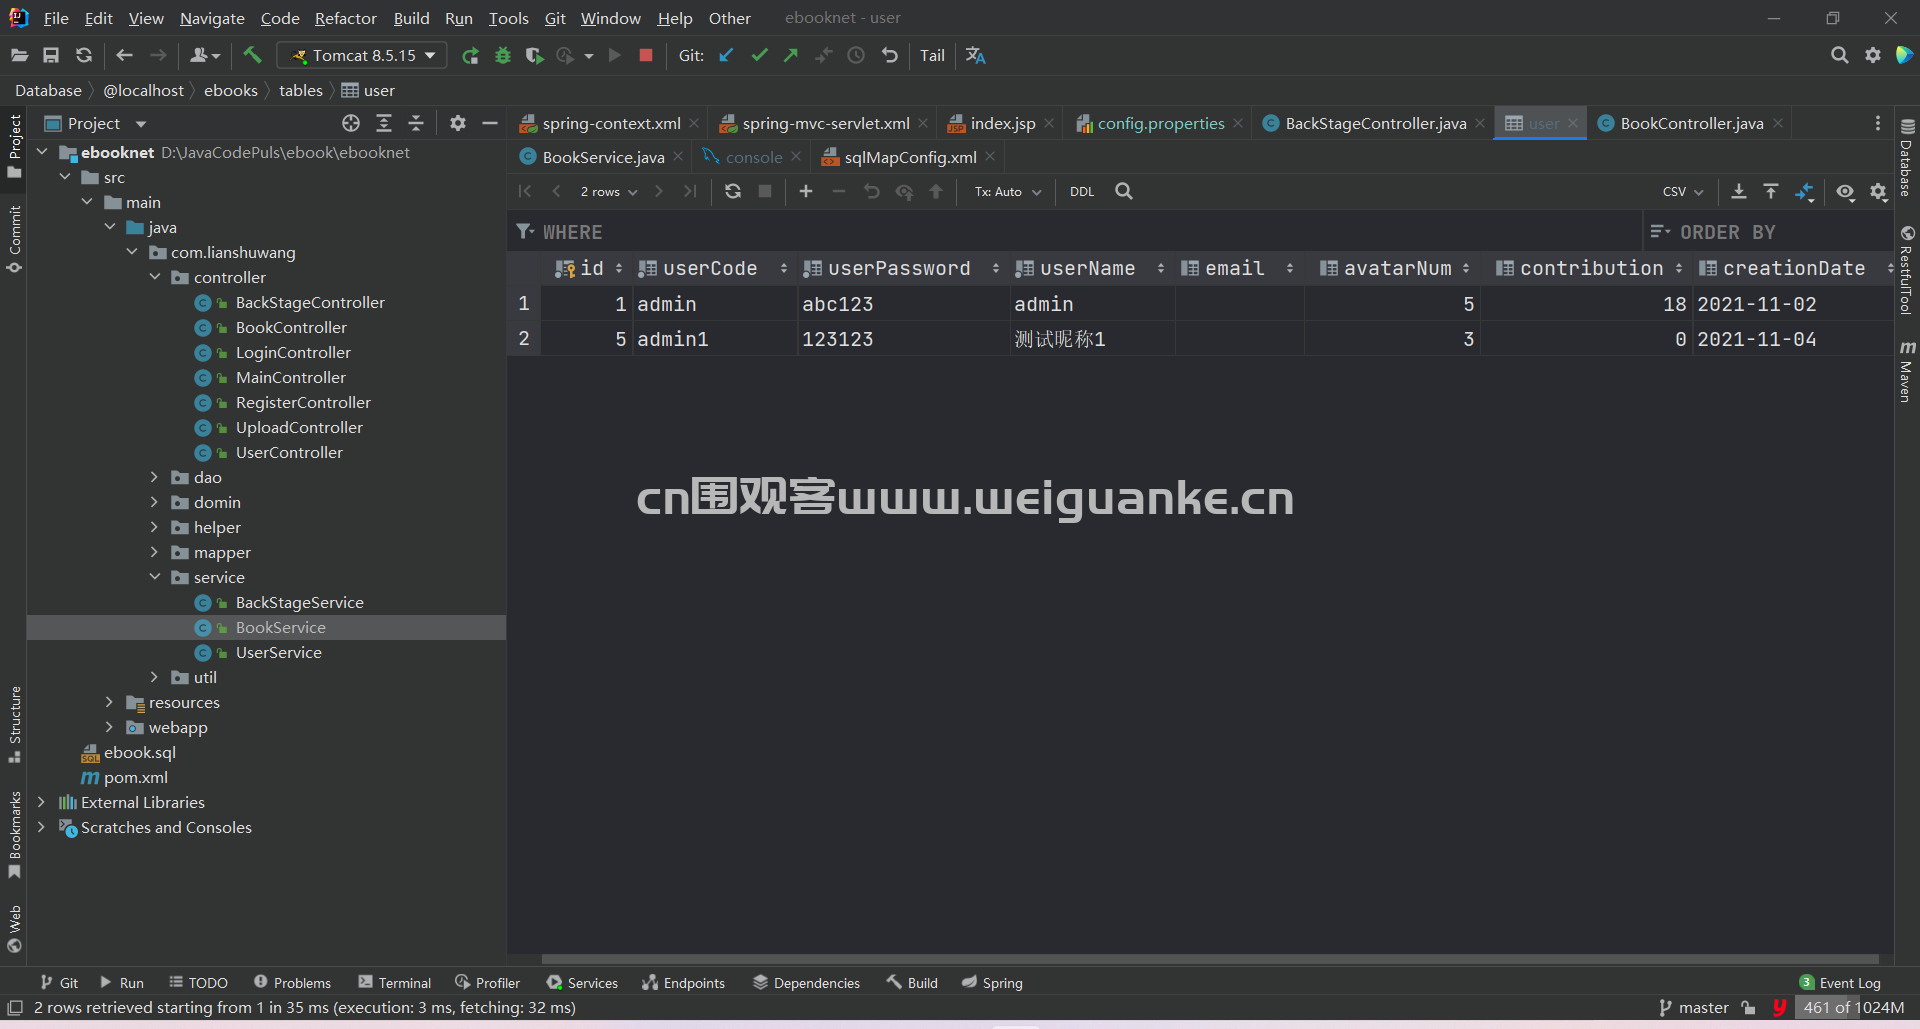1920x1029 pixels.
Task: Click the Build project hammer icon
Action: [252, 55]
